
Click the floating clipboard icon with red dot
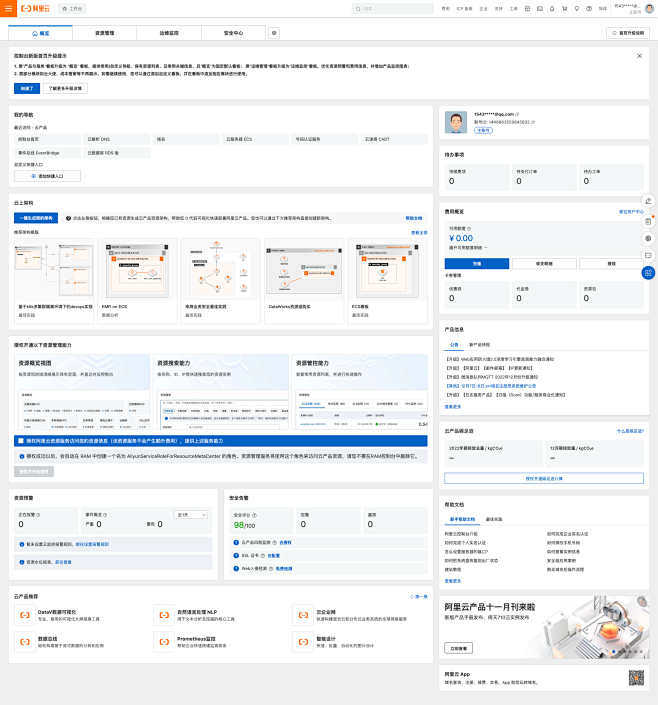(x=648, y=221)
